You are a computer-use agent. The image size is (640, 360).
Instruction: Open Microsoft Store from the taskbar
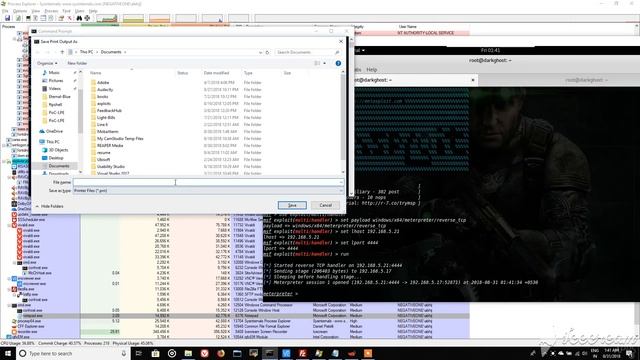(x=156, y=353)
